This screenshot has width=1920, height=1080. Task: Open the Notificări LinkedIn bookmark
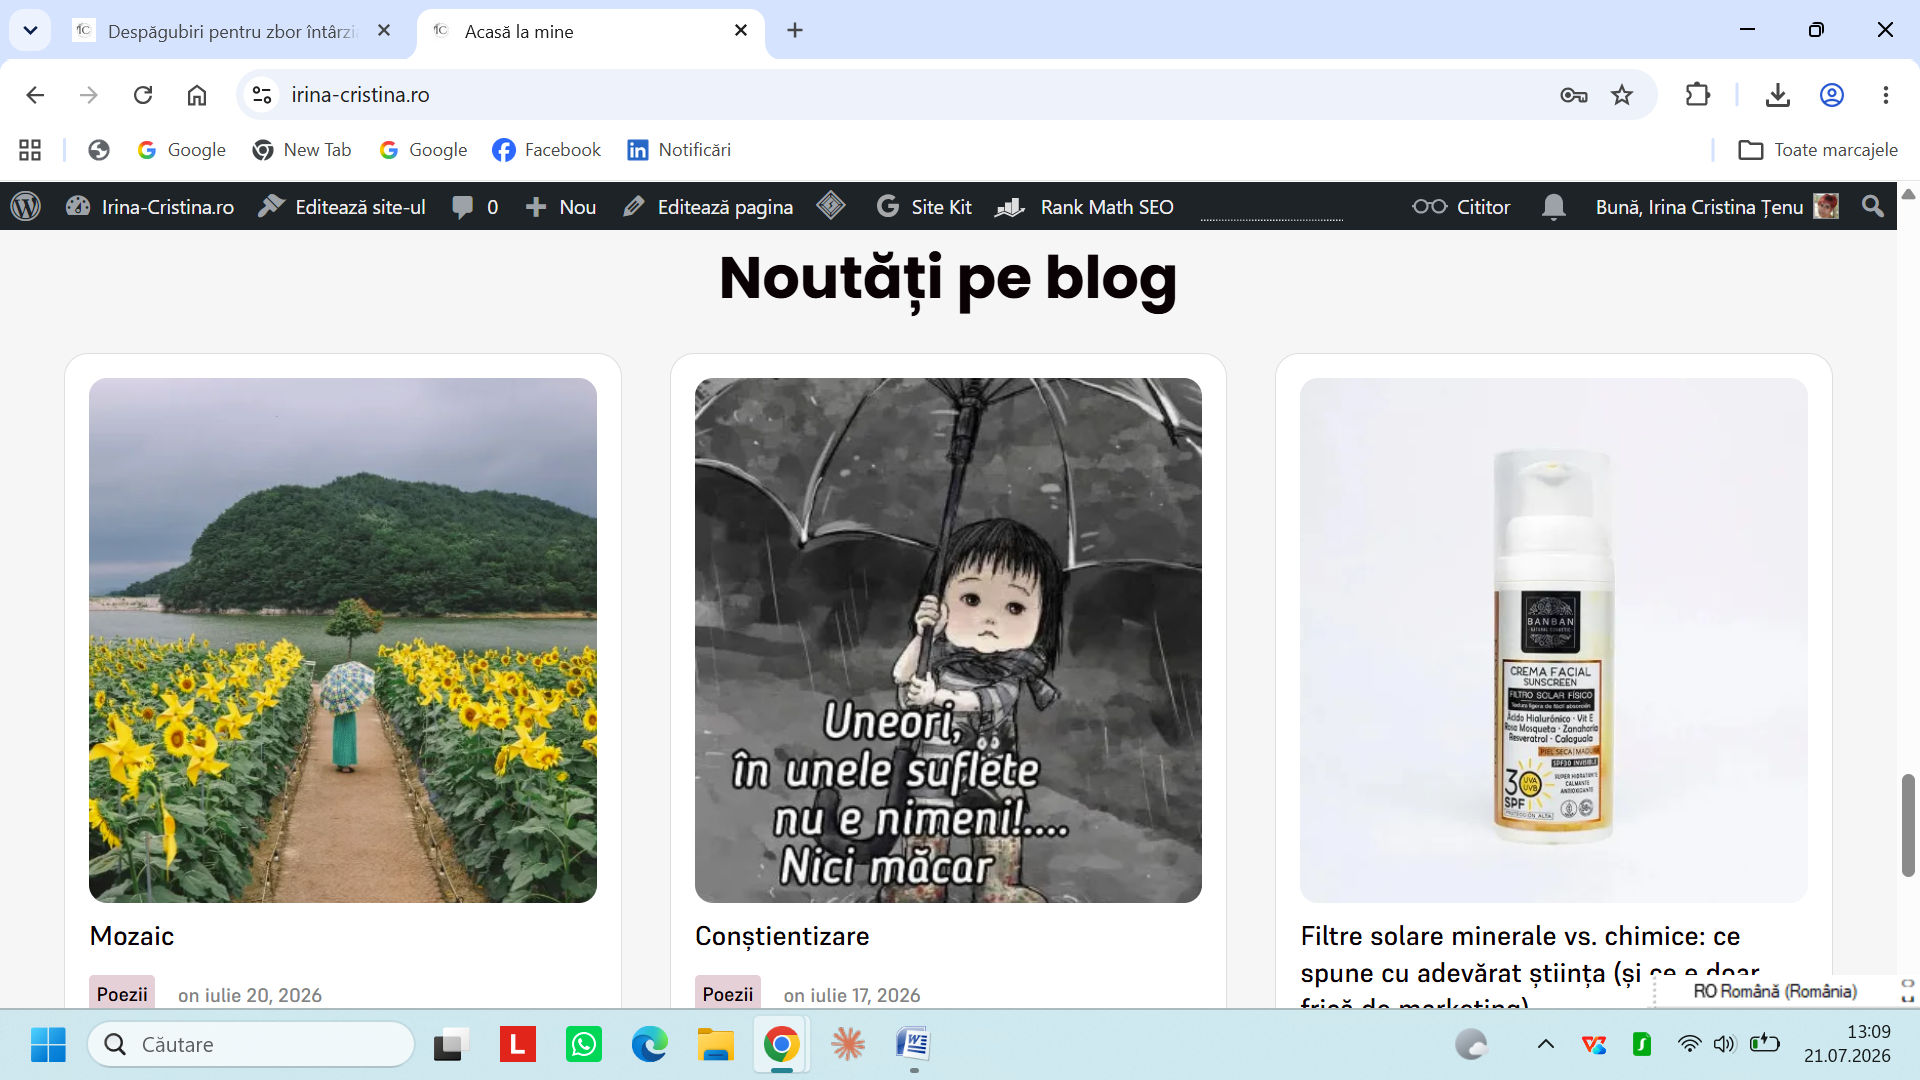coord(679,150)
